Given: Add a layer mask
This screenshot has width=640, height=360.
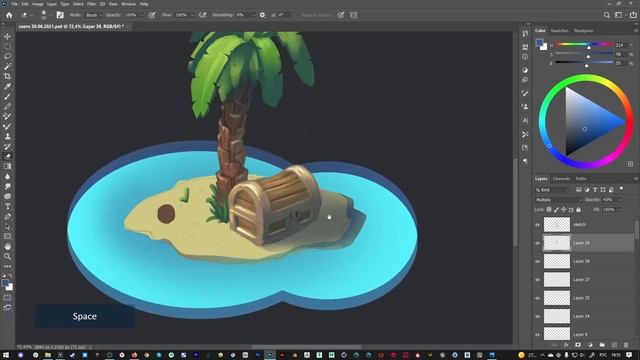Looking at the screenshot, I should point(578,345).
